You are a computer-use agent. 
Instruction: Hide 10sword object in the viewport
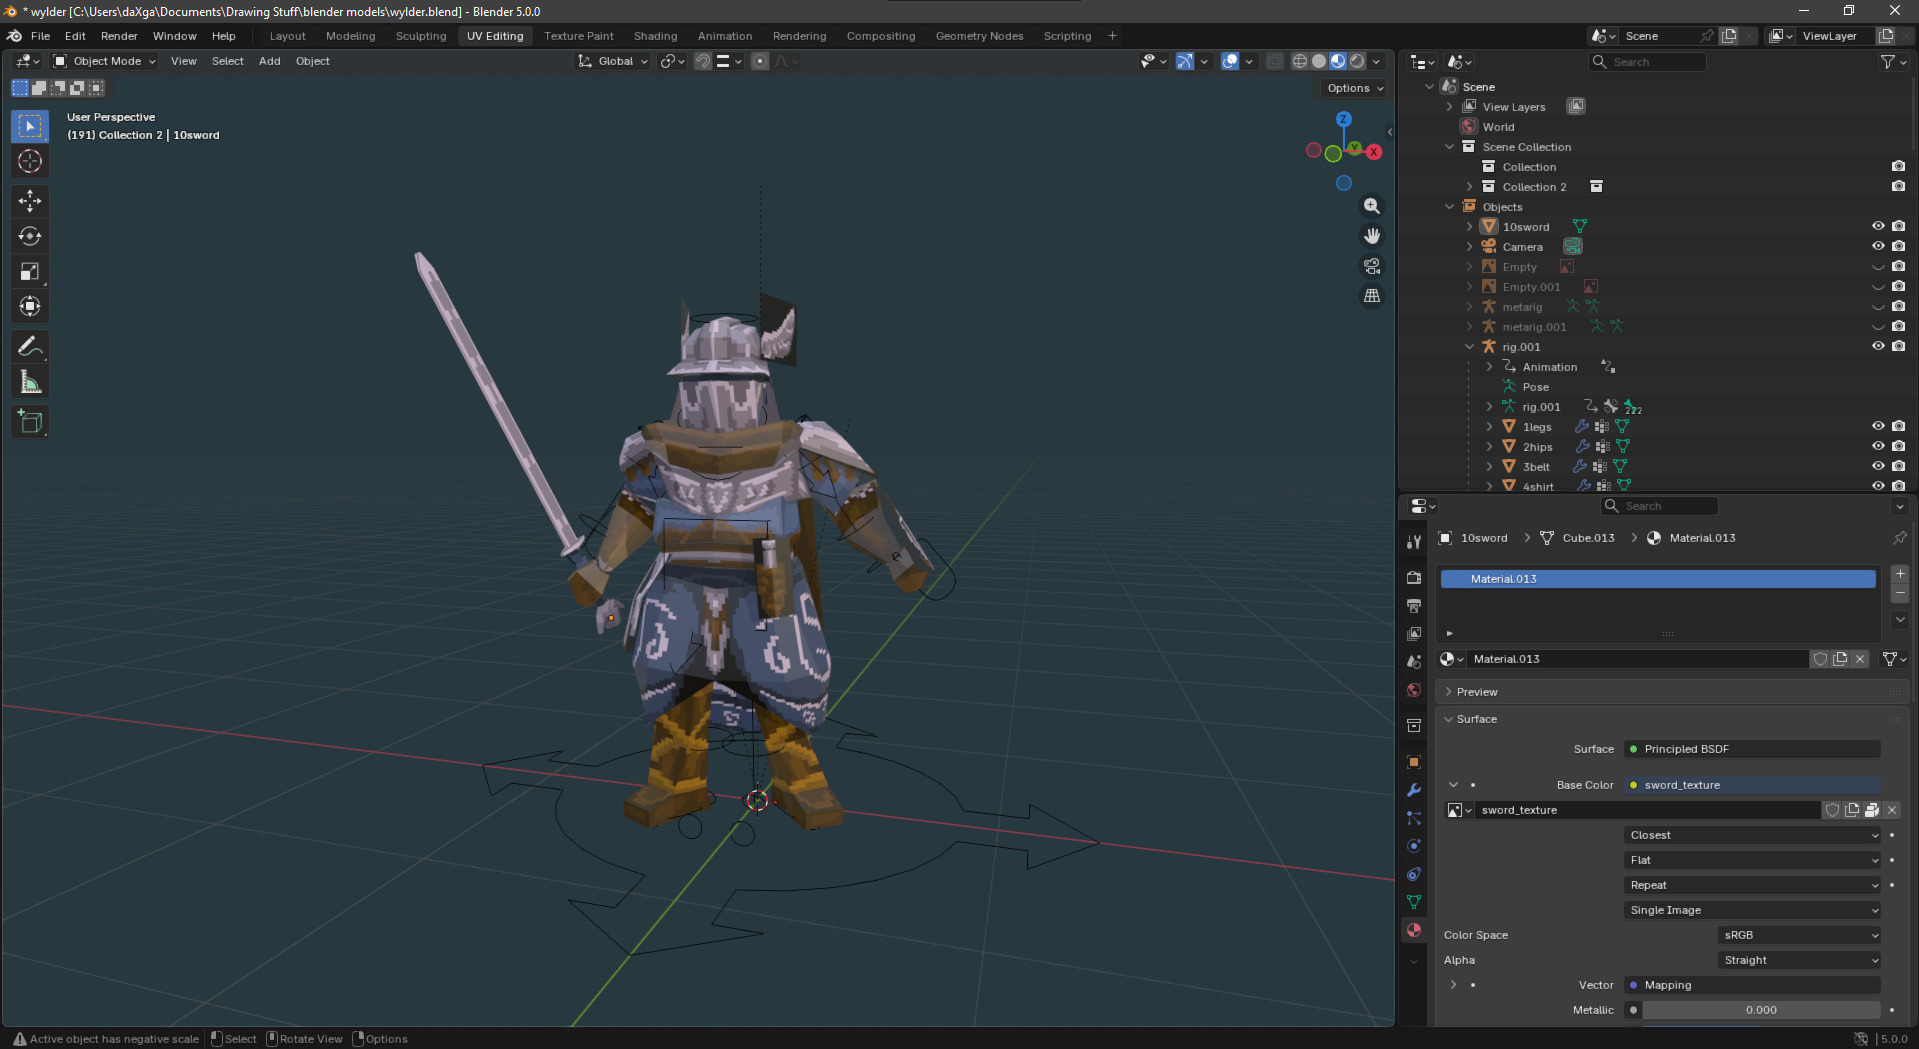[x=1878, y=226]
